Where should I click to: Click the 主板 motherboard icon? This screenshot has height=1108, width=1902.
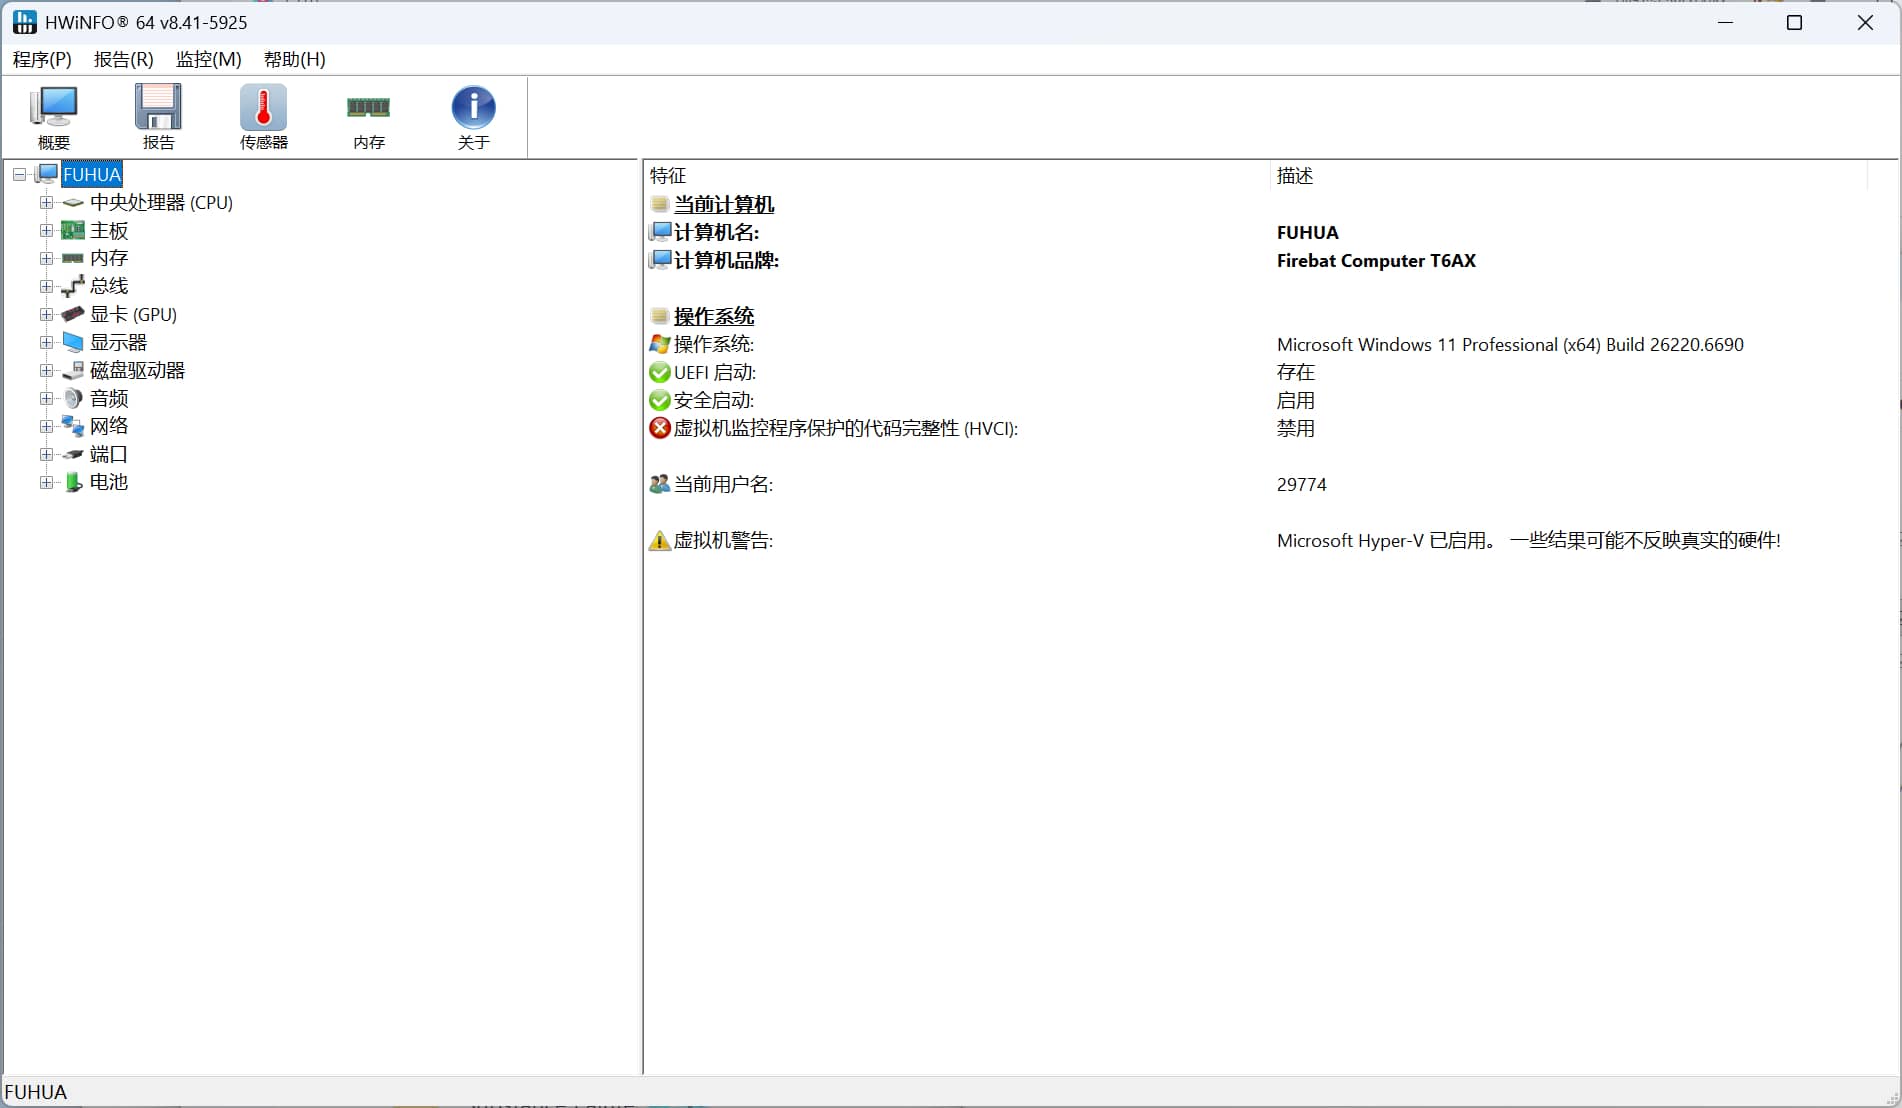pos(73,231)
